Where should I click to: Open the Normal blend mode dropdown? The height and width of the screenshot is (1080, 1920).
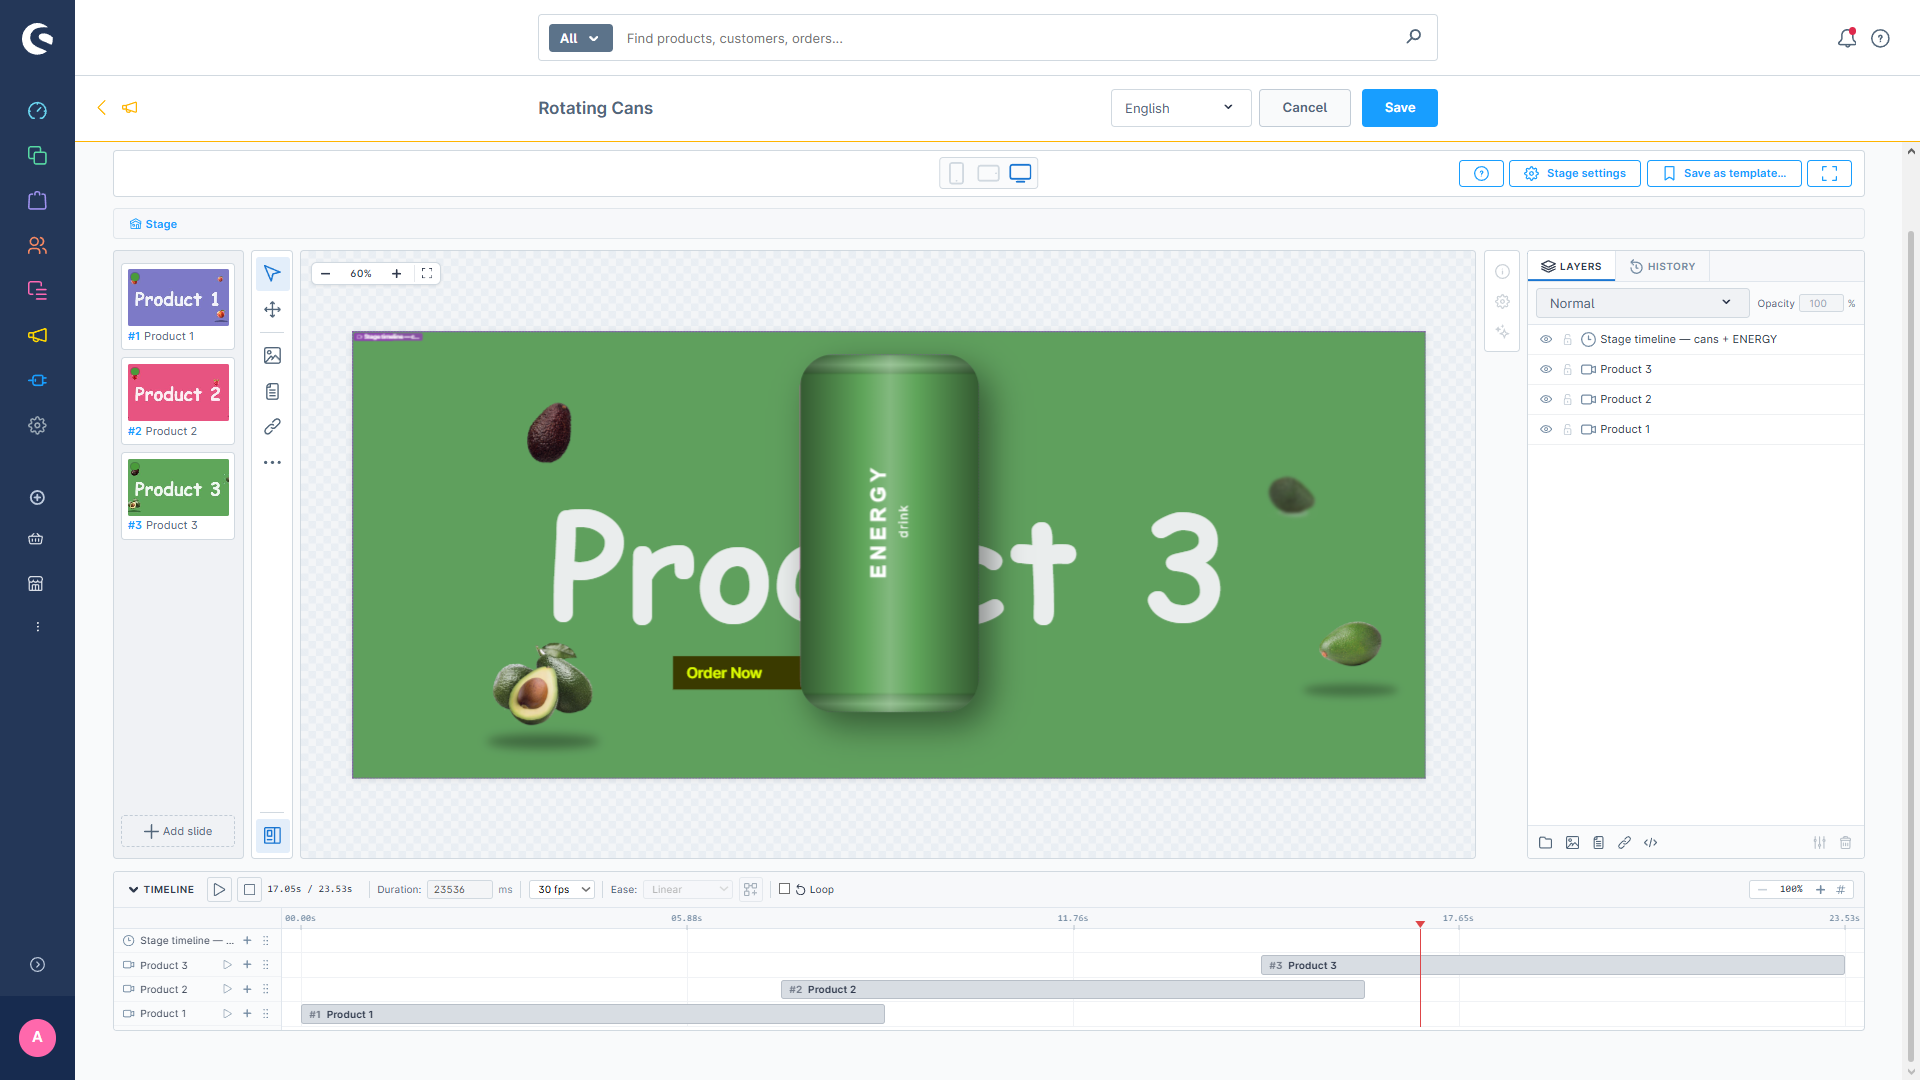click(1641, 303)
